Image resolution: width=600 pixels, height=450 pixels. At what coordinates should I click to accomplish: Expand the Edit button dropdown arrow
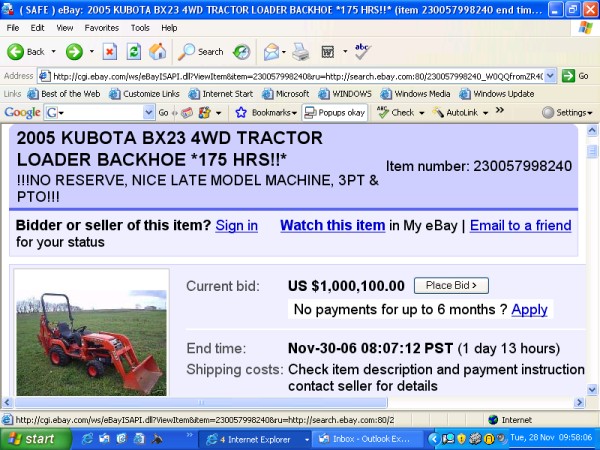345,51
